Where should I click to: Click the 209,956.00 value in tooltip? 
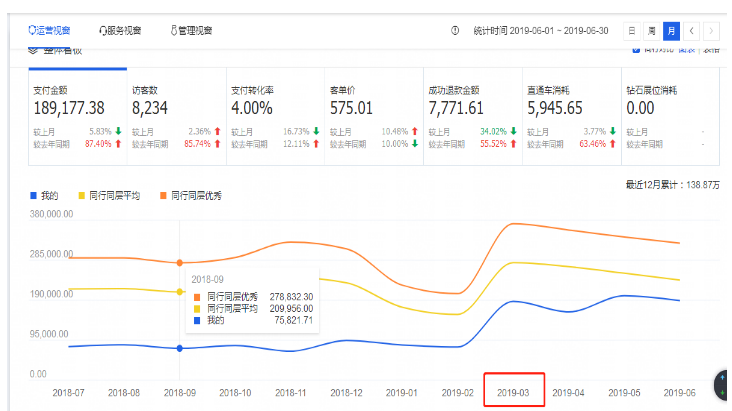point(291,308)
